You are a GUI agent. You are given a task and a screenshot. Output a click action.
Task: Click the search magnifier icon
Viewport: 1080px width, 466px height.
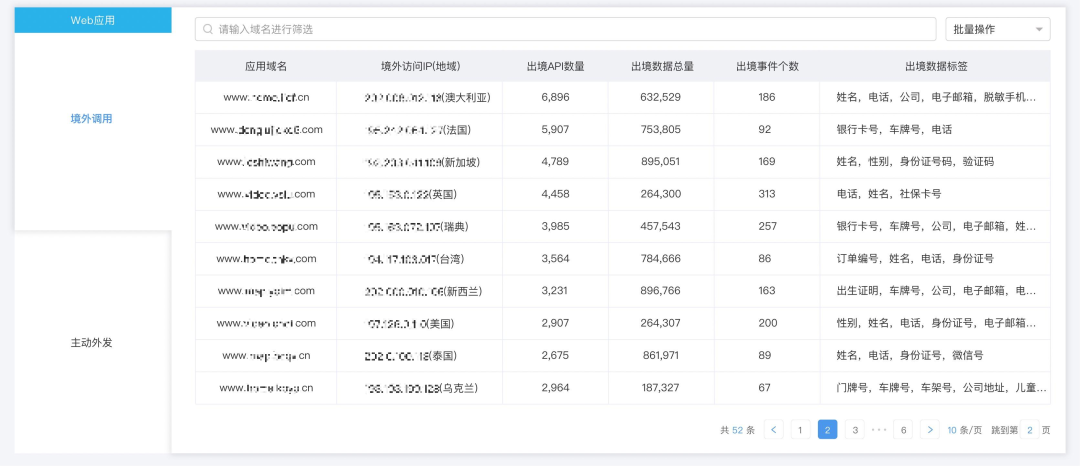click(x=208, y=30)
